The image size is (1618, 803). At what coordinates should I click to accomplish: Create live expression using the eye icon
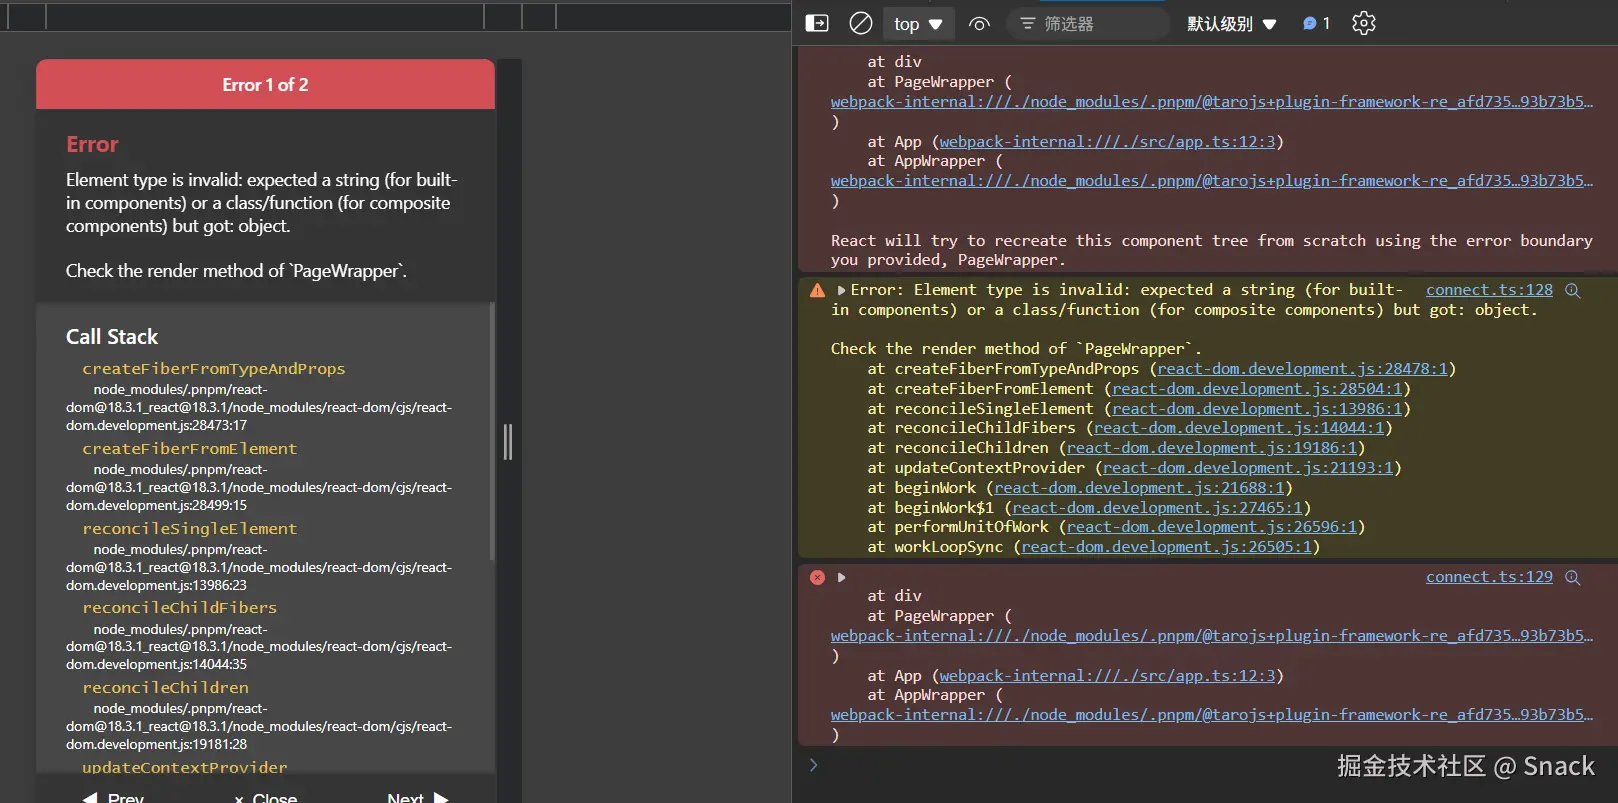(x=979, y=24)
